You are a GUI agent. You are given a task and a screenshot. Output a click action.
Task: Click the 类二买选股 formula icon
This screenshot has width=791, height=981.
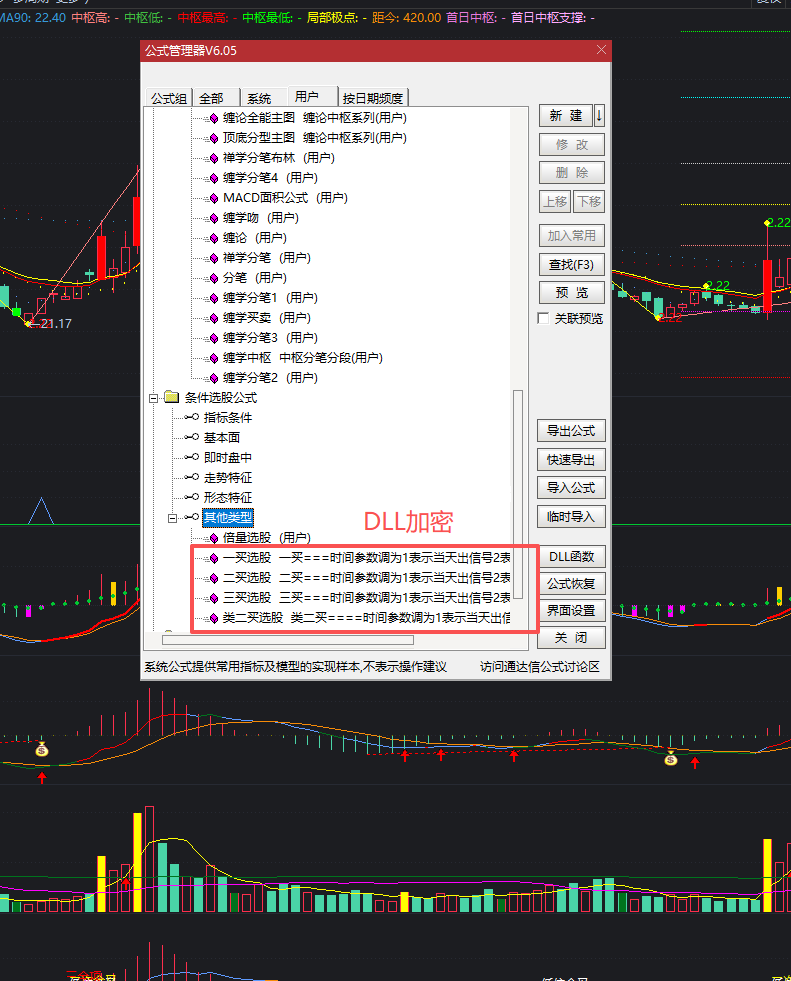point(213,618)
